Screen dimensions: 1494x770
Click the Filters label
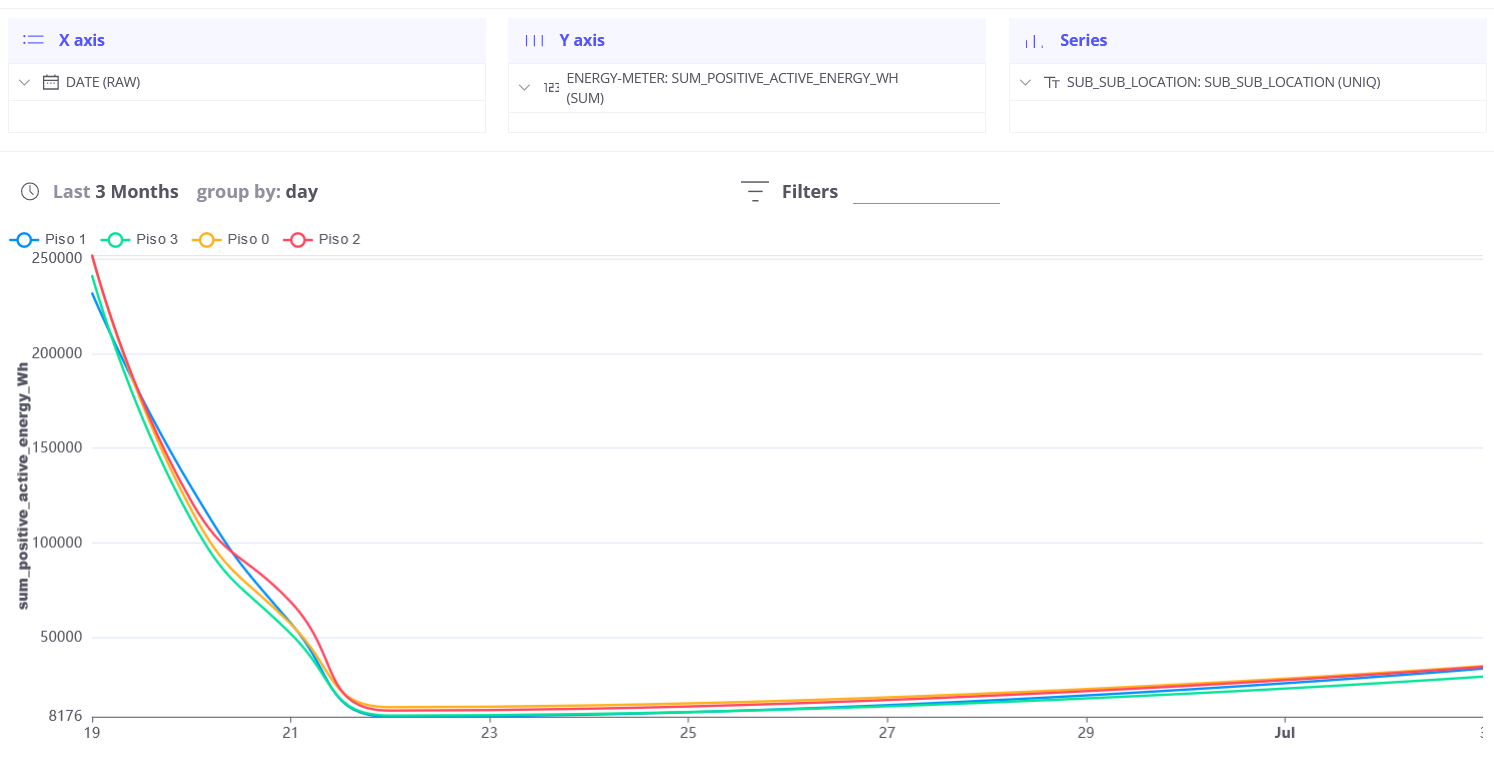pyautogui.click(x=810, y=191)
